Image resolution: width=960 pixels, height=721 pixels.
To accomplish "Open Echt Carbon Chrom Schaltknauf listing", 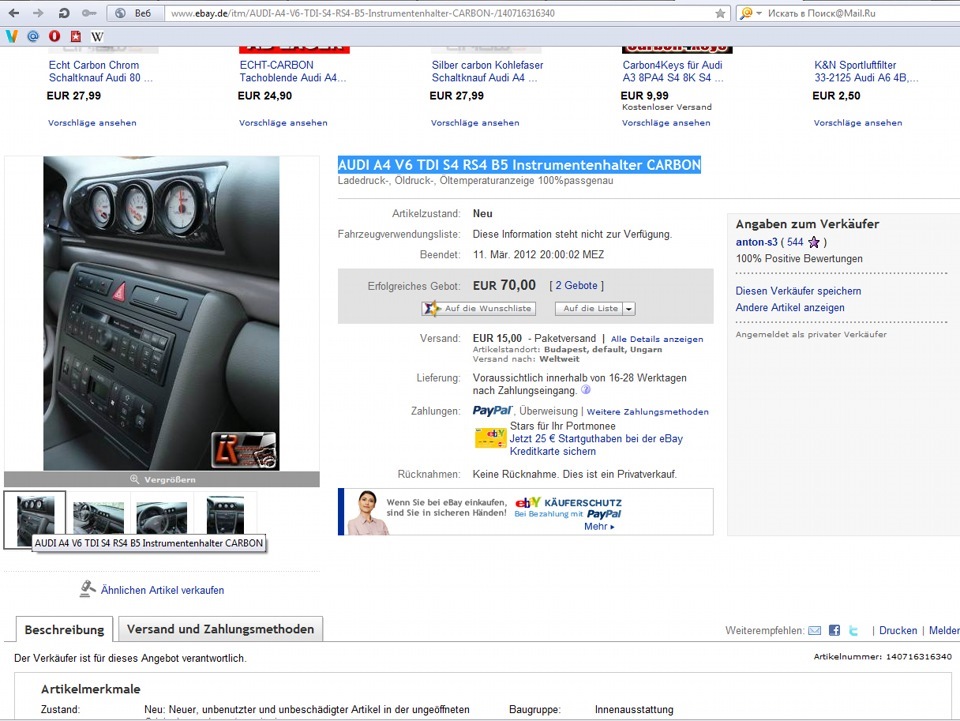I will click(x=100, y=71).
